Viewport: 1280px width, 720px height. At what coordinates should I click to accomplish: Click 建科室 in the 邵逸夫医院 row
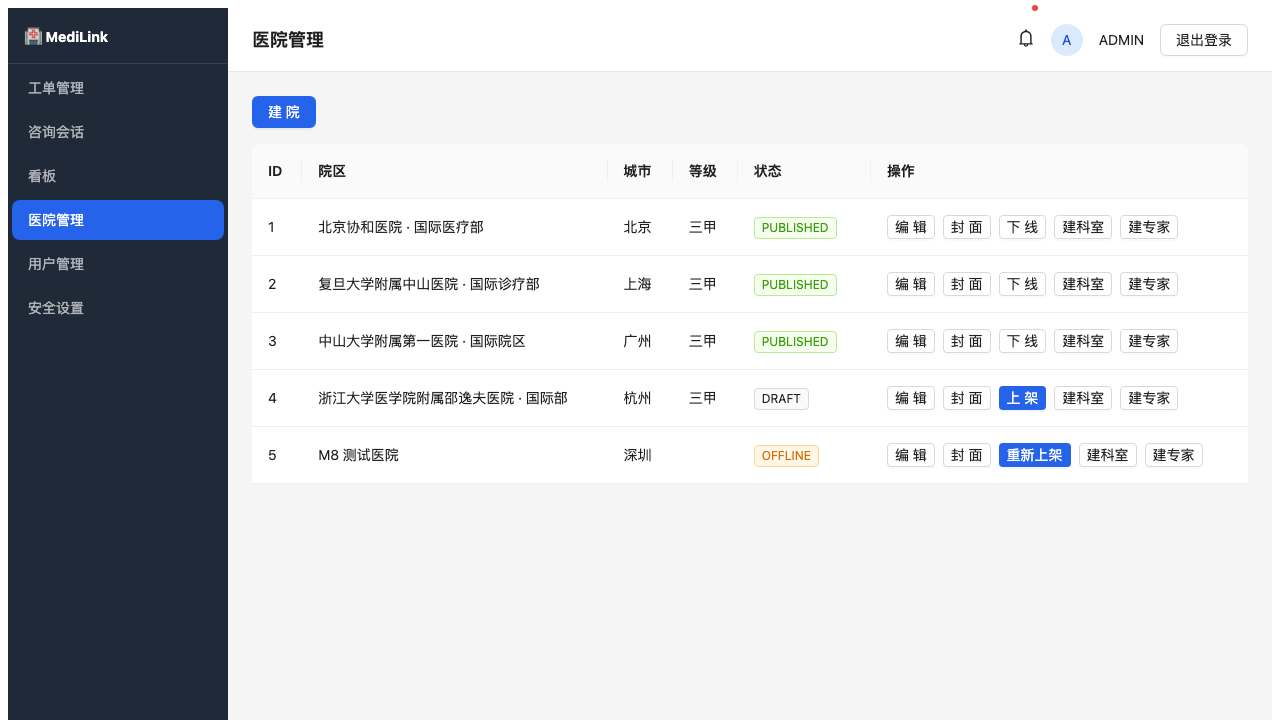pyautogui.click(x=1083, y=398)
